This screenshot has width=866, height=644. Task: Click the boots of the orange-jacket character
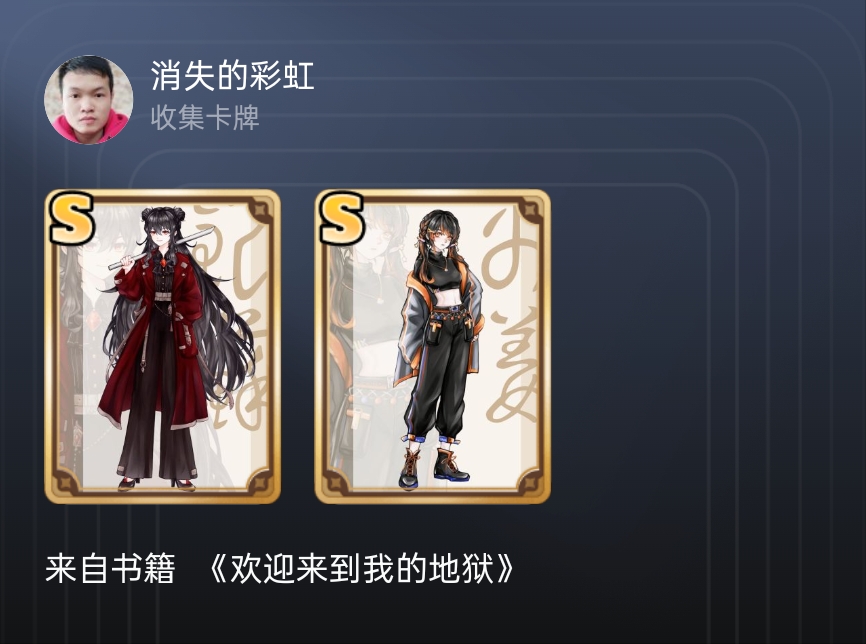click(x=434, y=469)
